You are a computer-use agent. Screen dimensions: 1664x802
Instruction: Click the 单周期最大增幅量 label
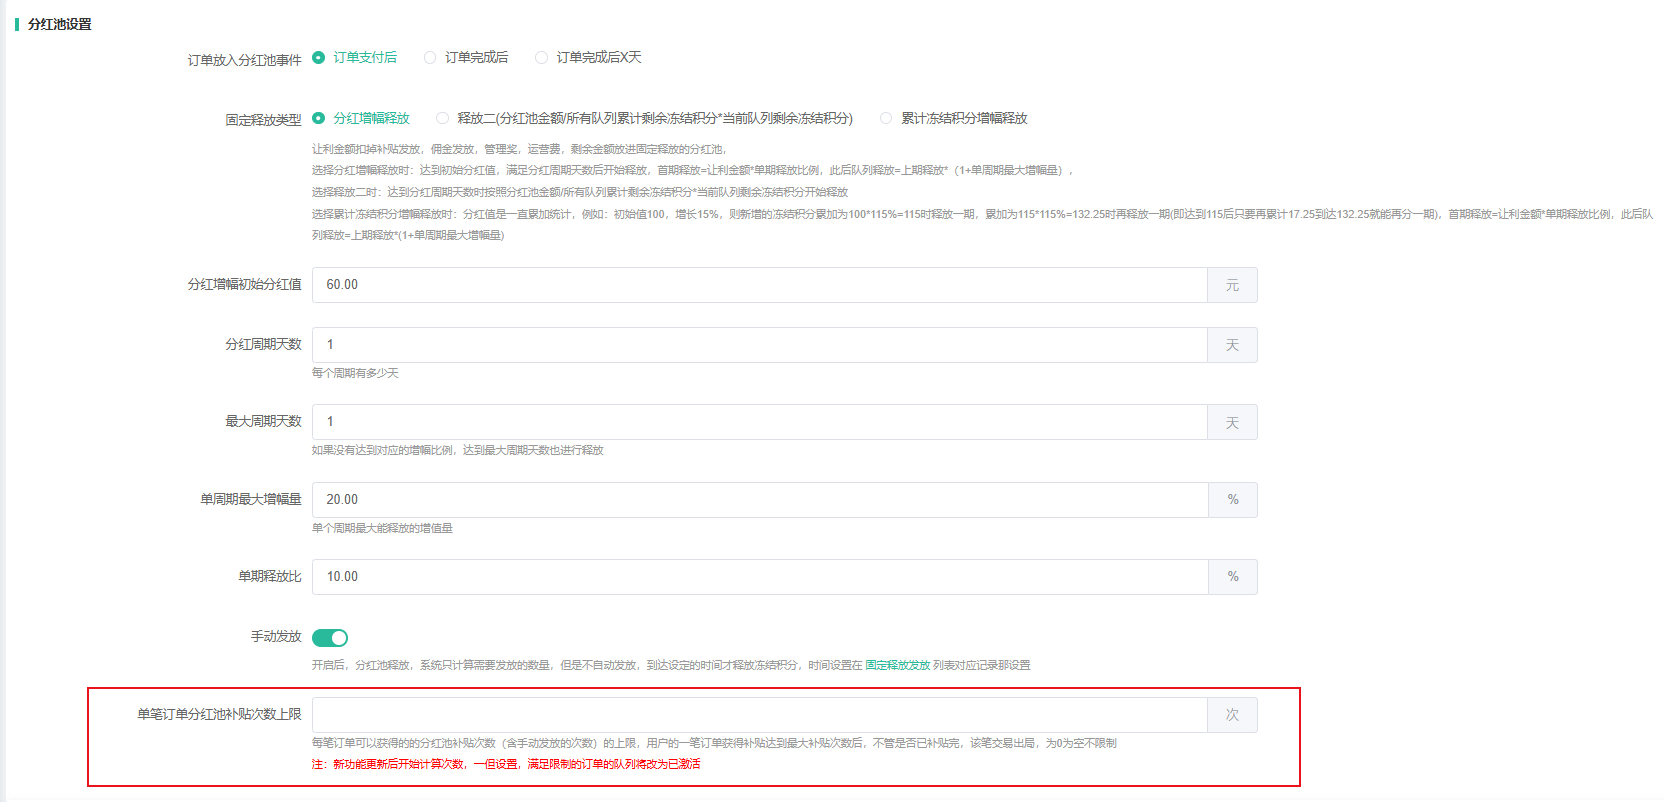point(251,499)
